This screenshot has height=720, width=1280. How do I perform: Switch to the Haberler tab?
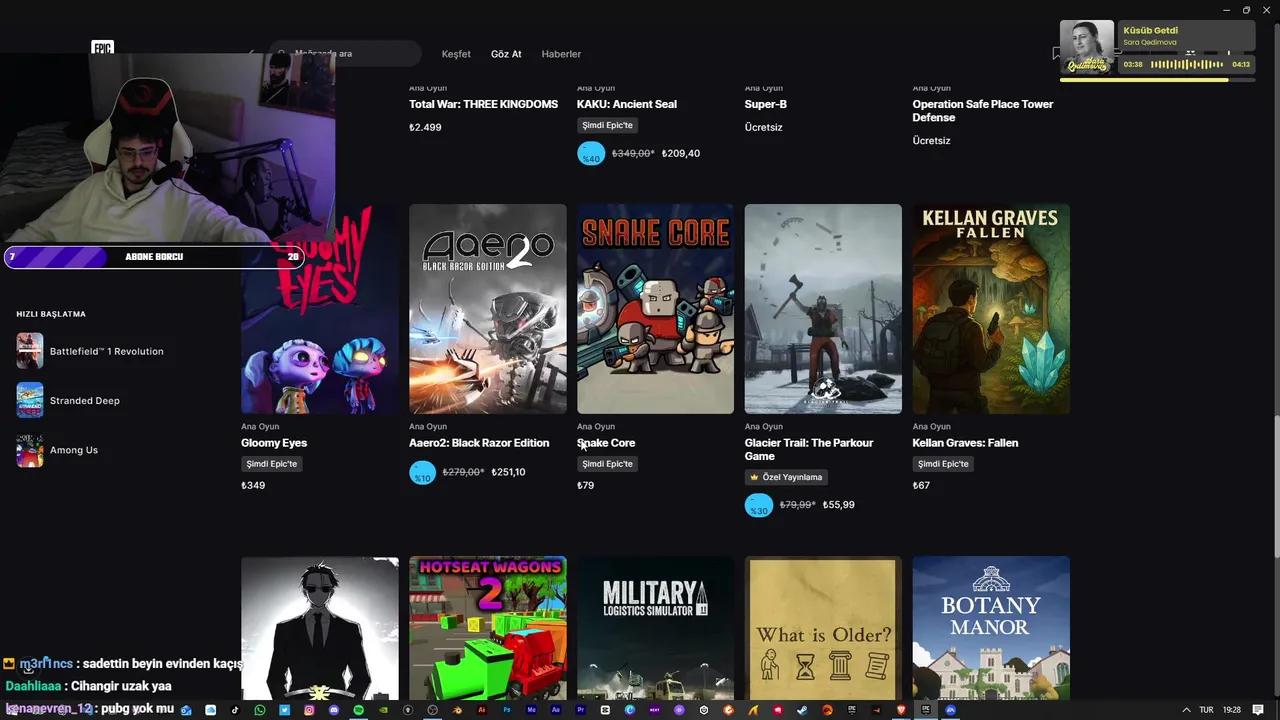(561, 54)
